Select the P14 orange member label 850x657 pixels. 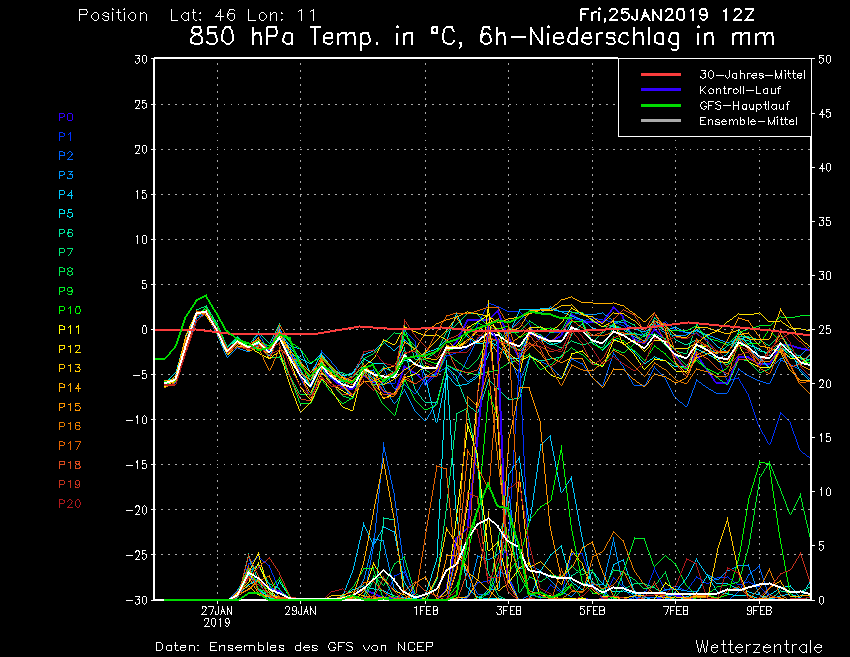pyautogui.click(x=69, y=388)
